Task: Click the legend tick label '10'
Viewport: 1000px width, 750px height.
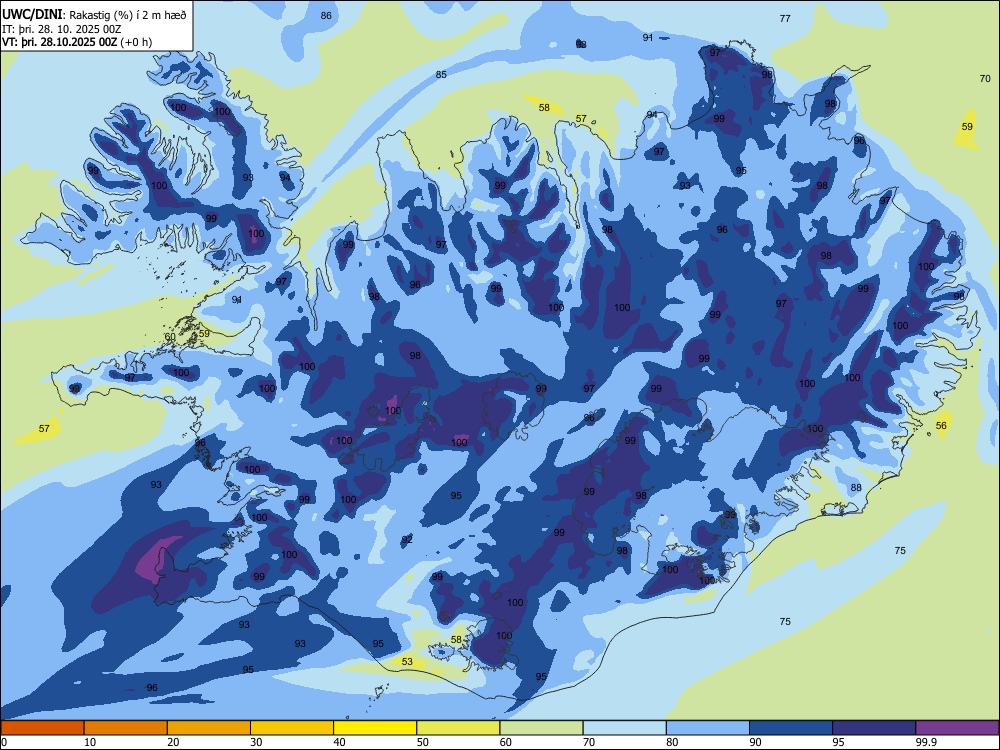Action: 90,742
